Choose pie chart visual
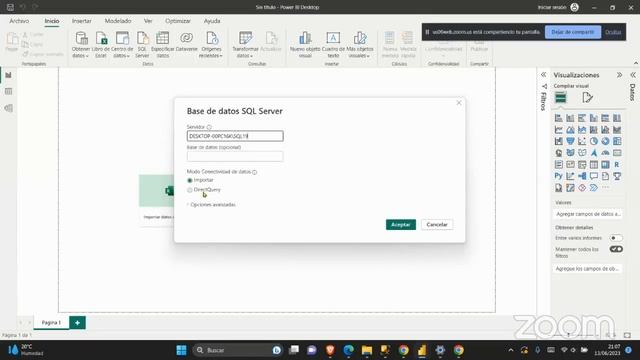Viewport: 640px width, 360px height. pyautogui.click(x=593, y=141)
